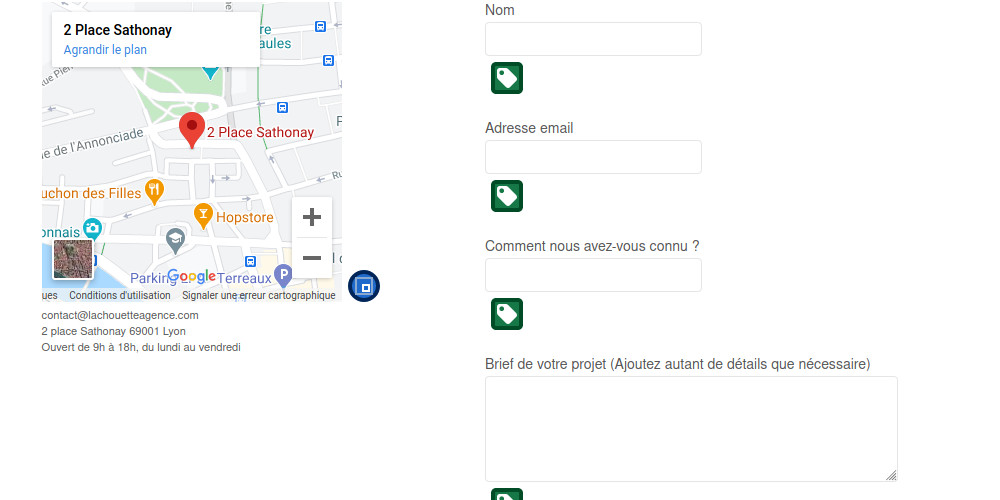Zoom out of the map with the minus button

pyautogui.click(x=312, y=258)
